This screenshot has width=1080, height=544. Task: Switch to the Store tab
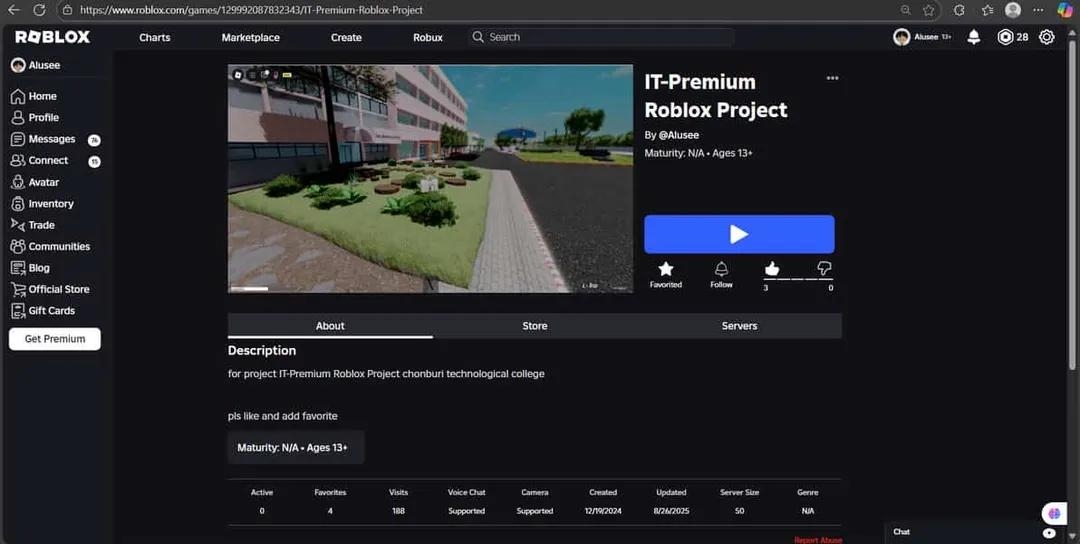click(x=535, y=326)
